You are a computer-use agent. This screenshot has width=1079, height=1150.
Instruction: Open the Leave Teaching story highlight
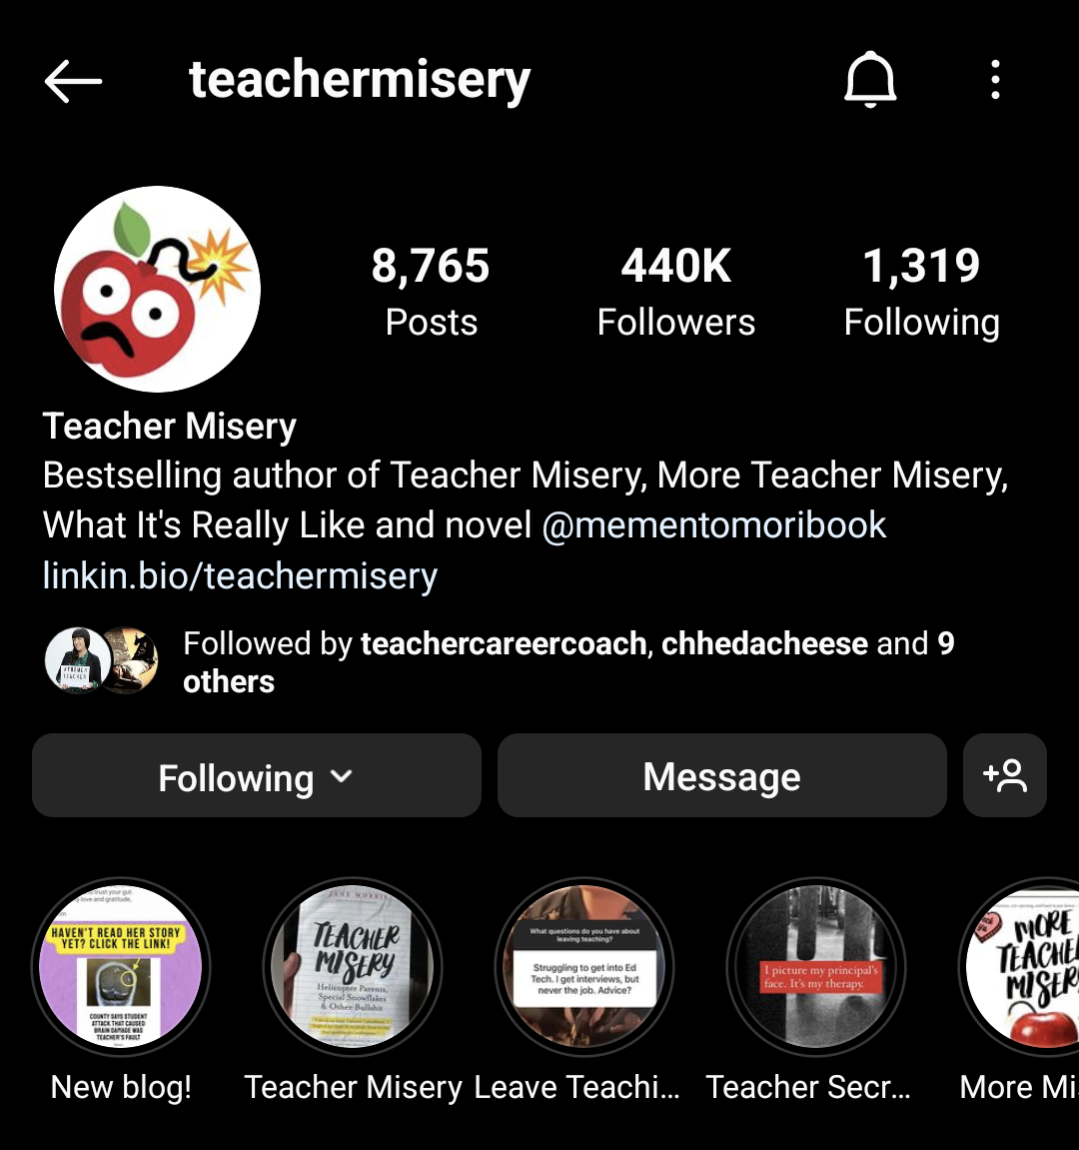[585, 967]
